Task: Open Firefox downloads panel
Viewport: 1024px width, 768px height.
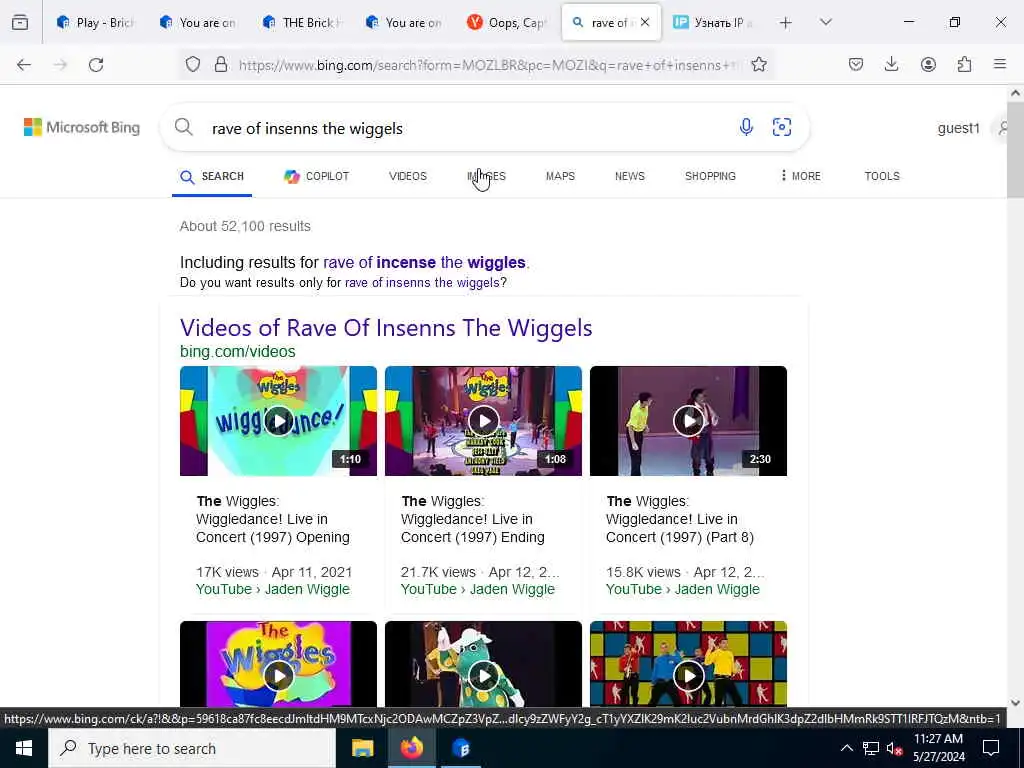Action: 891,64
